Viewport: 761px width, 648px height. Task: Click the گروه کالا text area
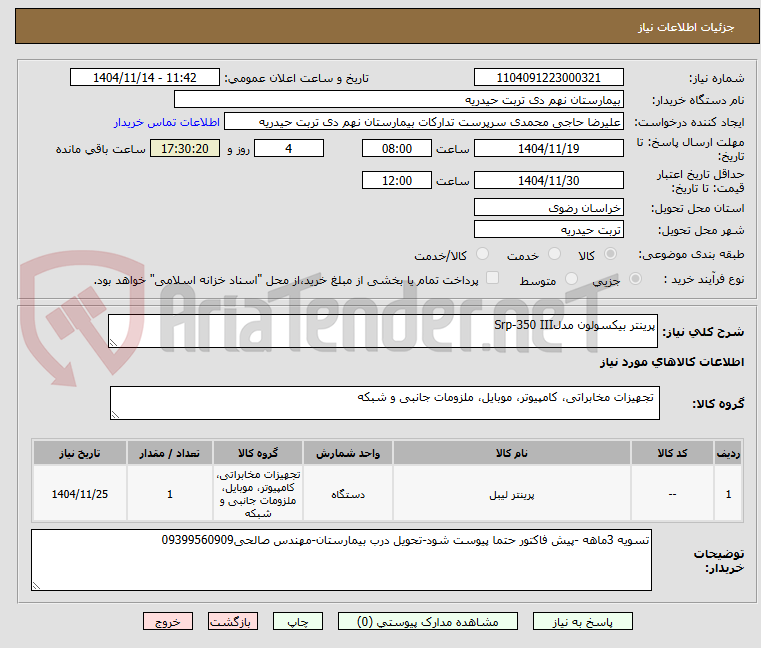point(384,403)
